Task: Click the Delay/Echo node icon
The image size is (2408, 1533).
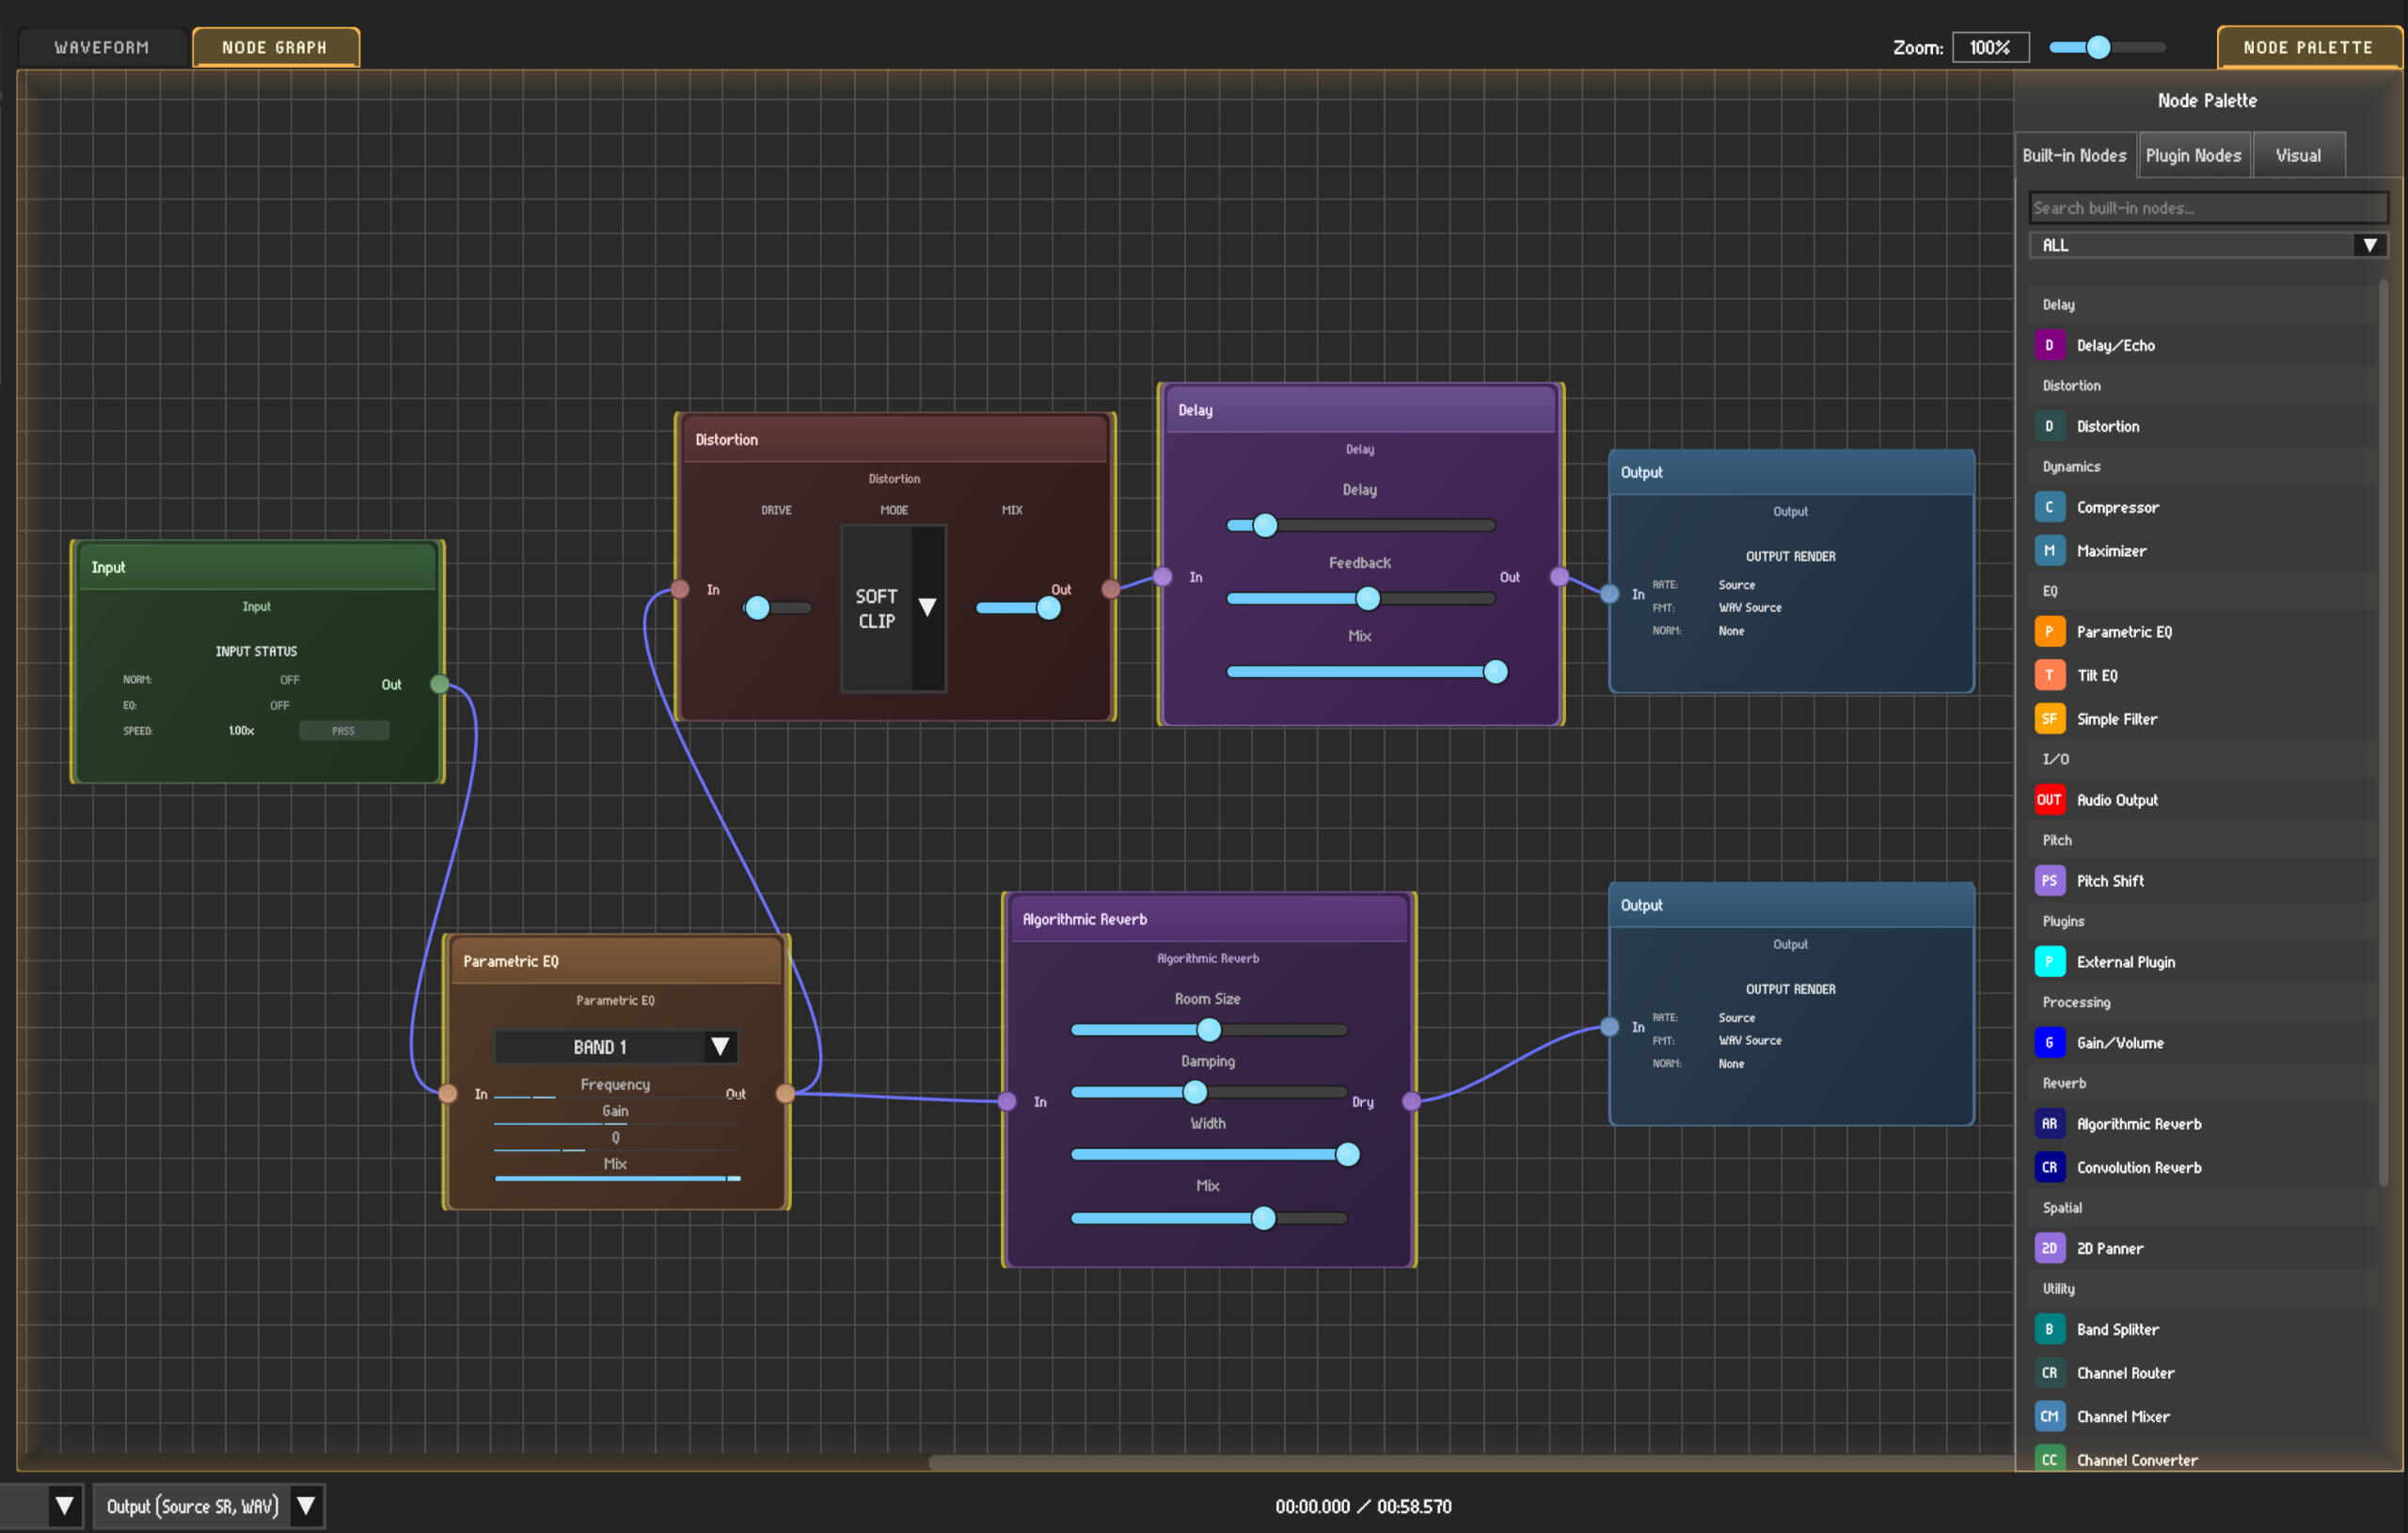Action: click(x=2049, y=345)
